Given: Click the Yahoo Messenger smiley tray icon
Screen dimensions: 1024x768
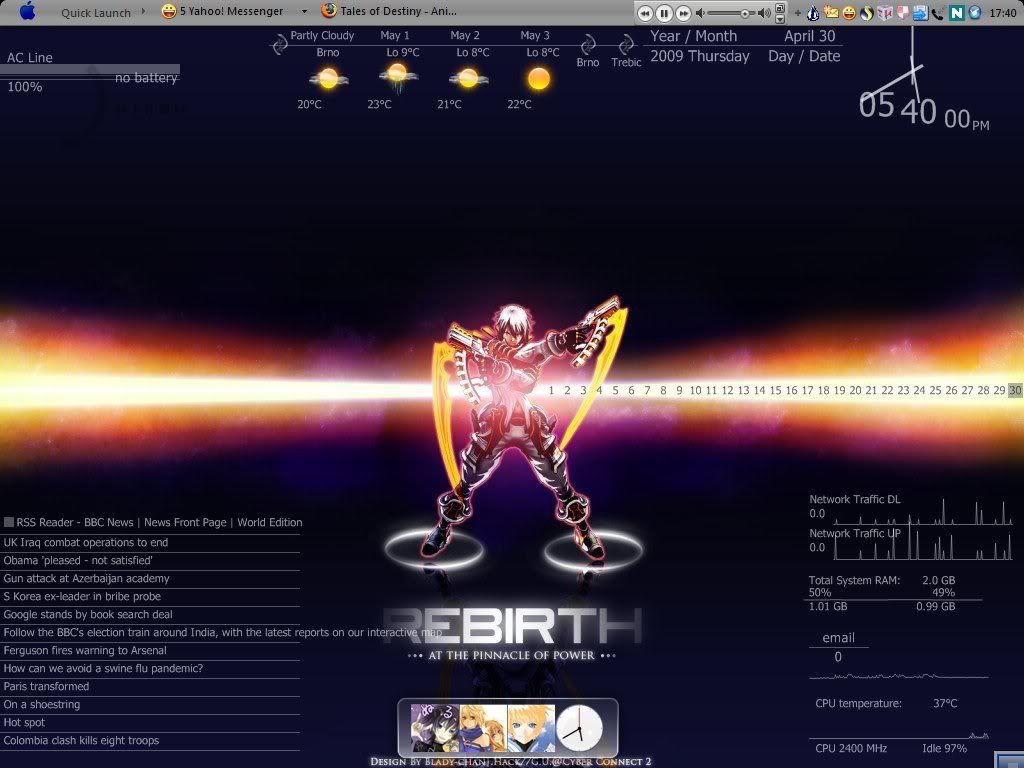Looking at the screenshot, I should (849, 13).
